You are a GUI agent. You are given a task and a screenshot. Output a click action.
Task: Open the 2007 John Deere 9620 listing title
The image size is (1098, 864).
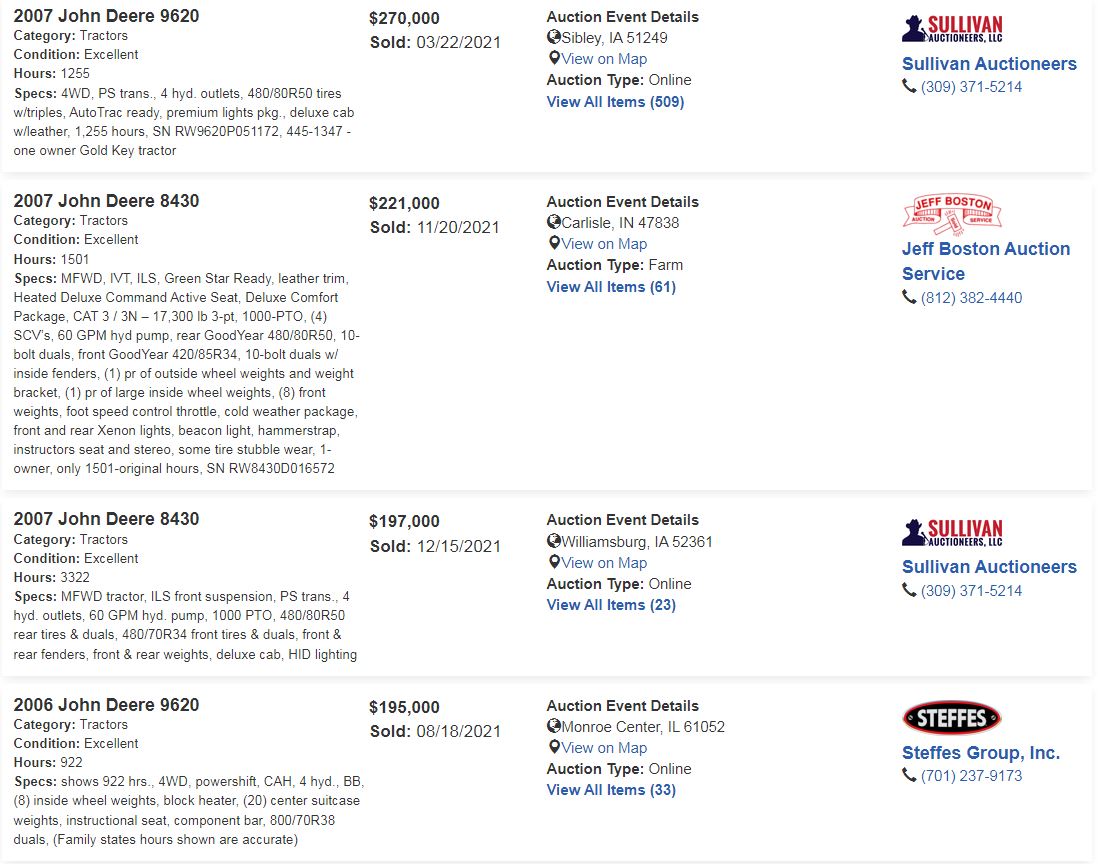(106, 15)
